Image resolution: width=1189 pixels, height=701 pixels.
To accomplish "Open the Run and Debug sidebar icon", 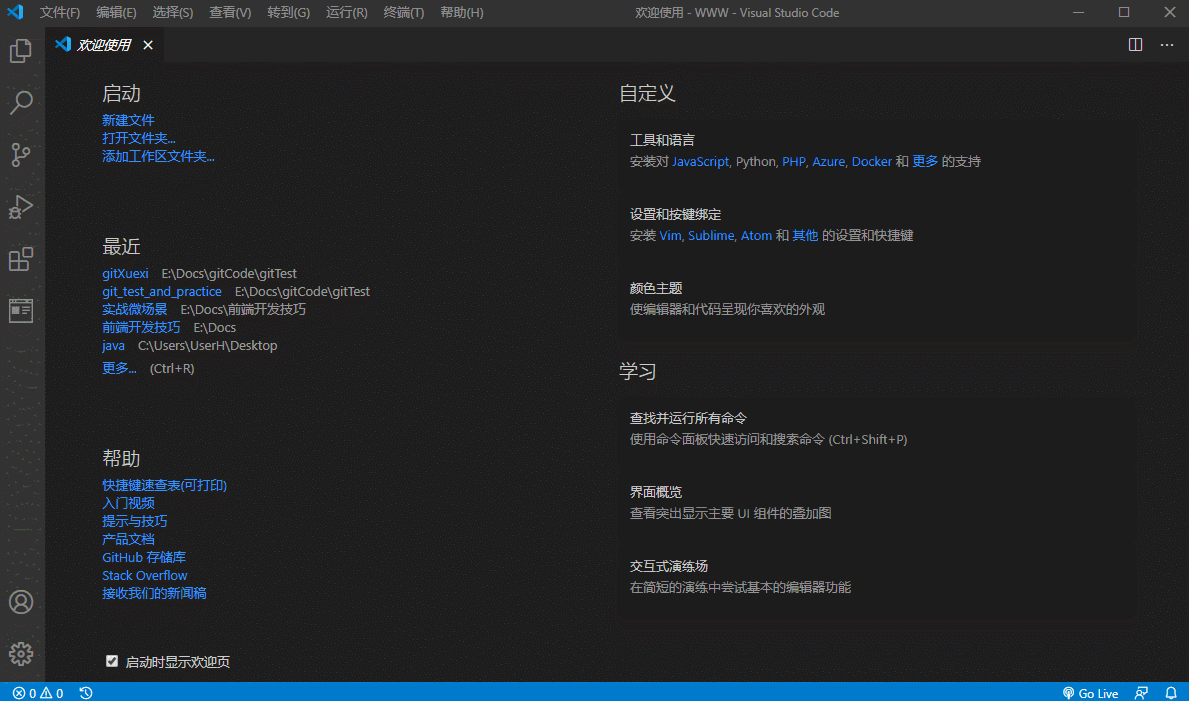I will point(21,207).
